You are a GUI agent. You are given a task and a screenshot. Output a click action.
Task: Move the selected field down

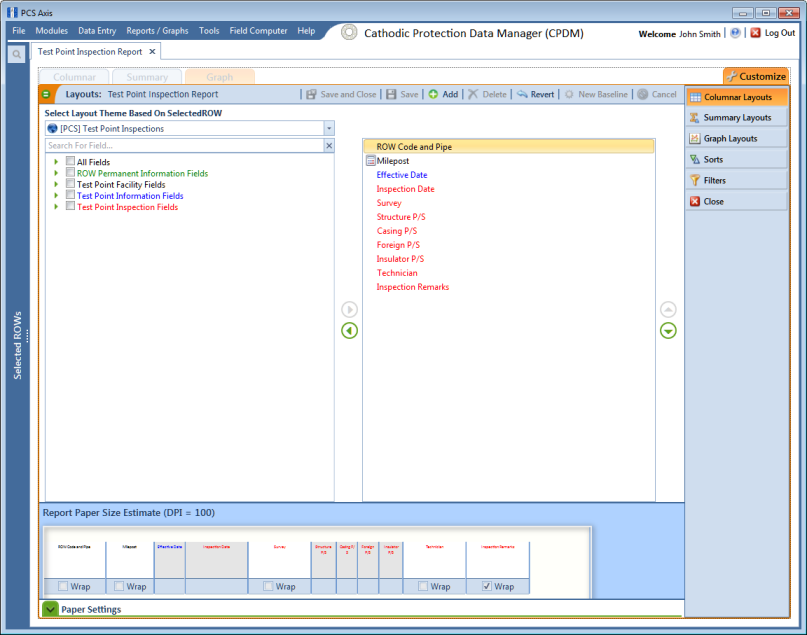tap(668, 330)
